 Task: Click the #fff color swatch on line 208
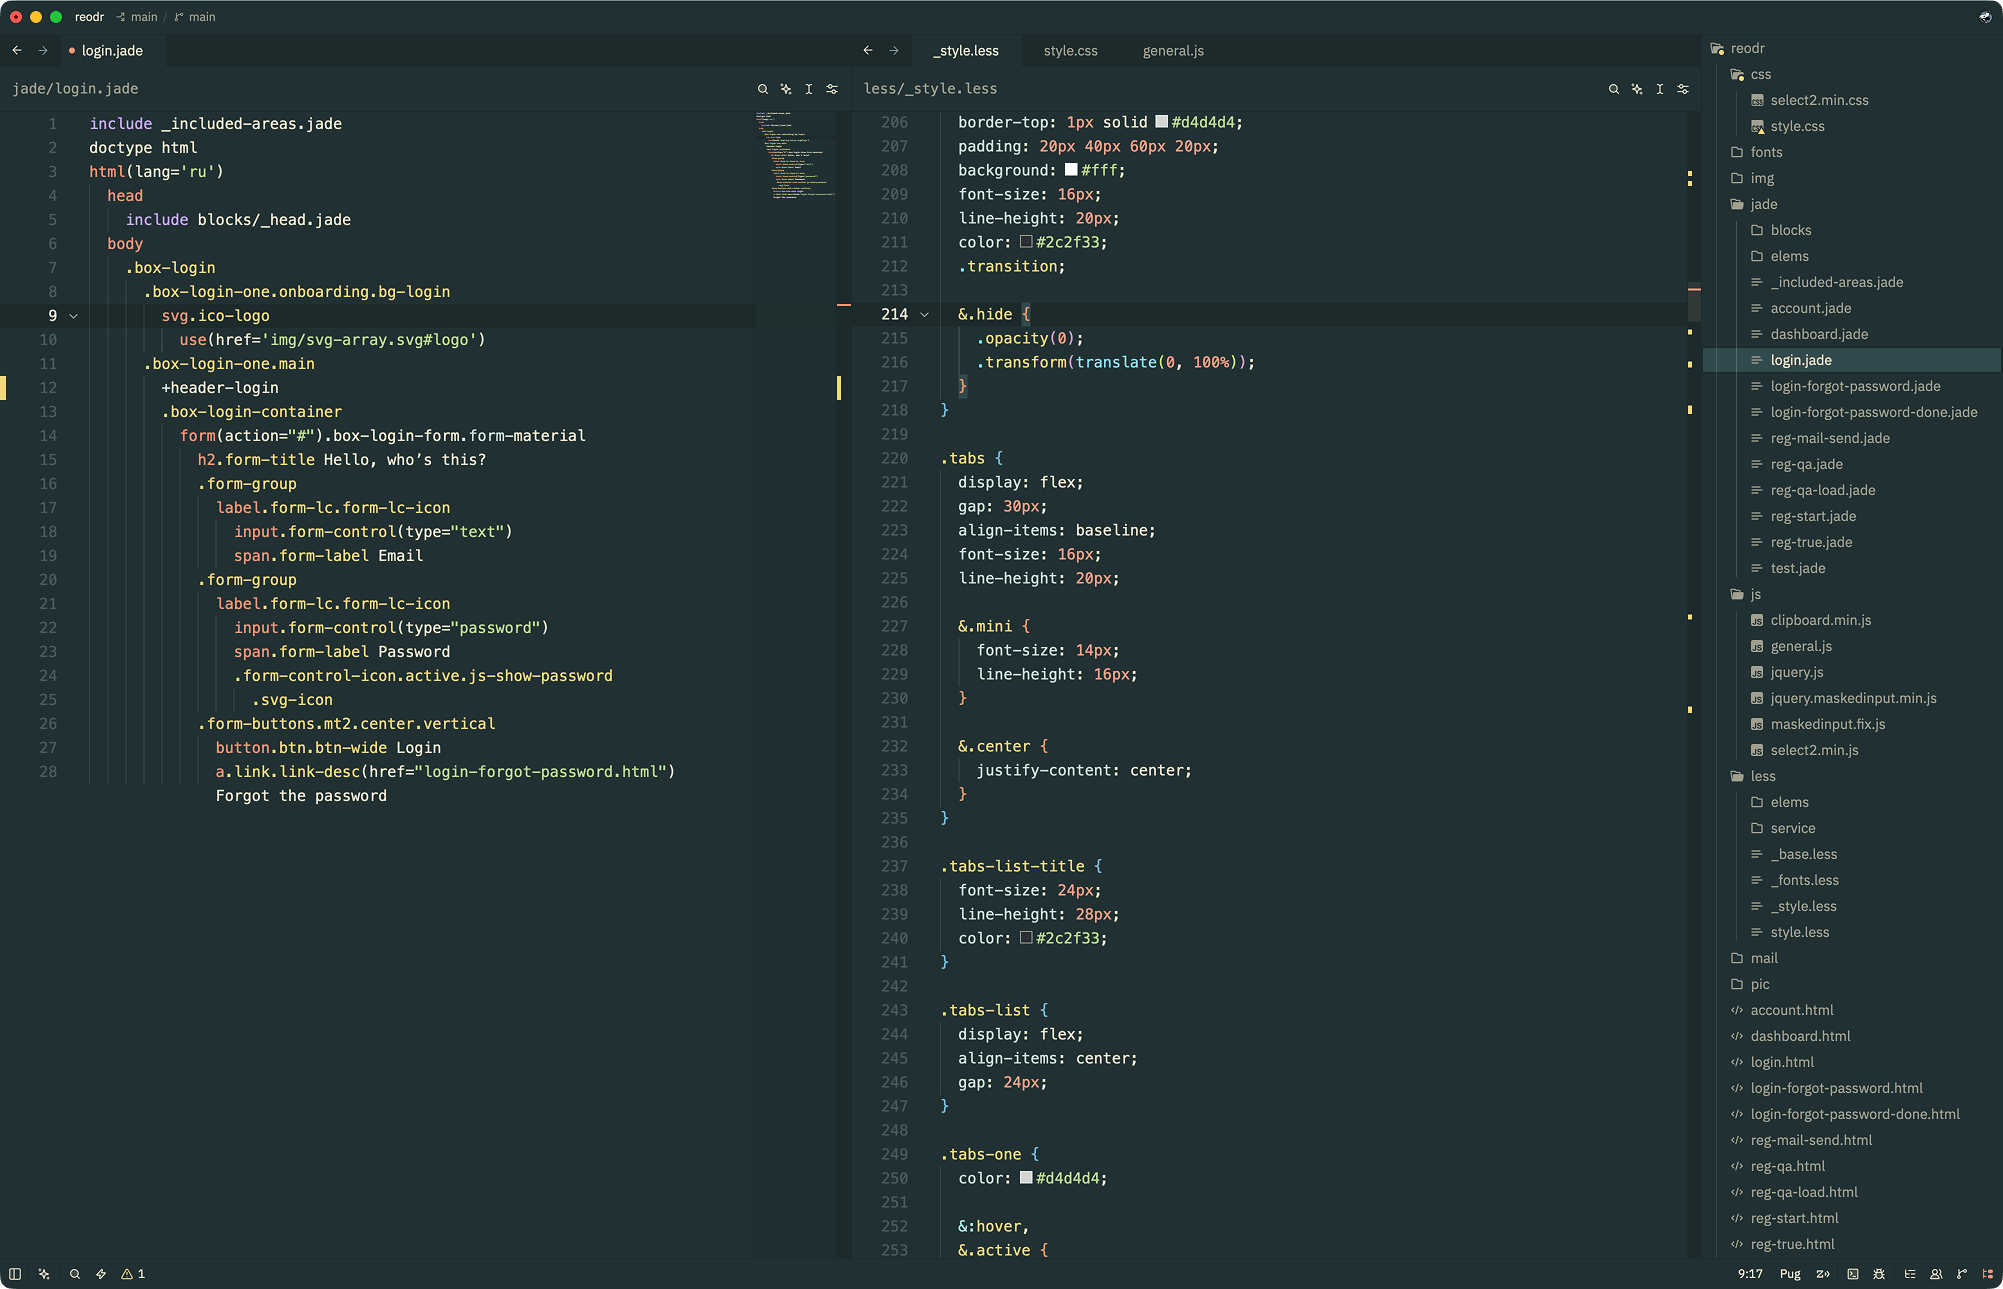coord(1071,170)
